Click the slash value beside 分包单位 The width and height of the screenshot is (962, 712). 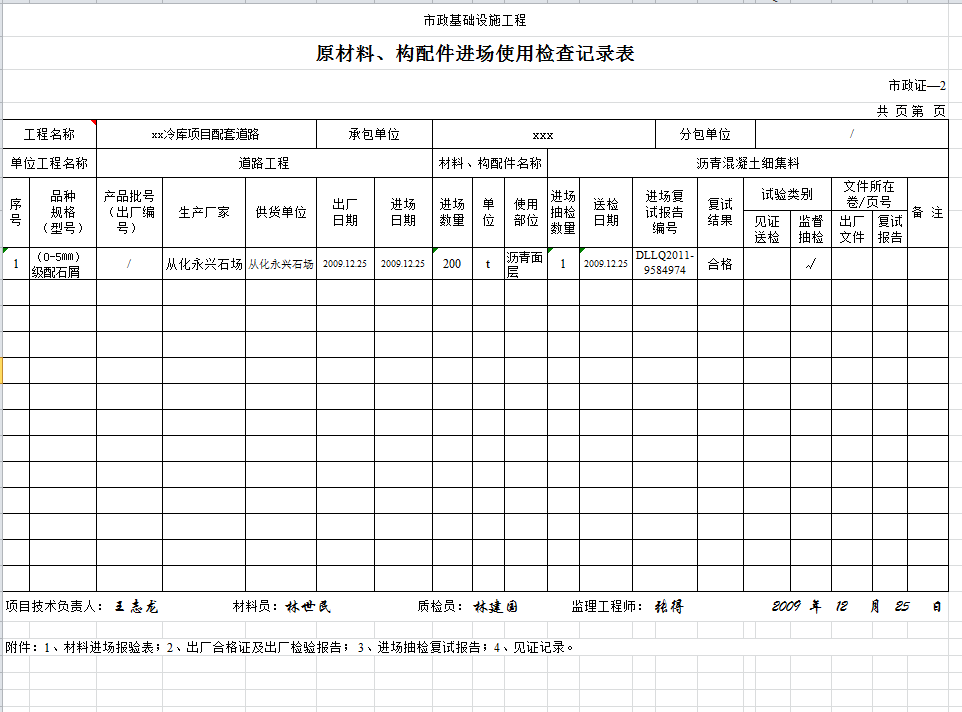(x=852, y=134)
